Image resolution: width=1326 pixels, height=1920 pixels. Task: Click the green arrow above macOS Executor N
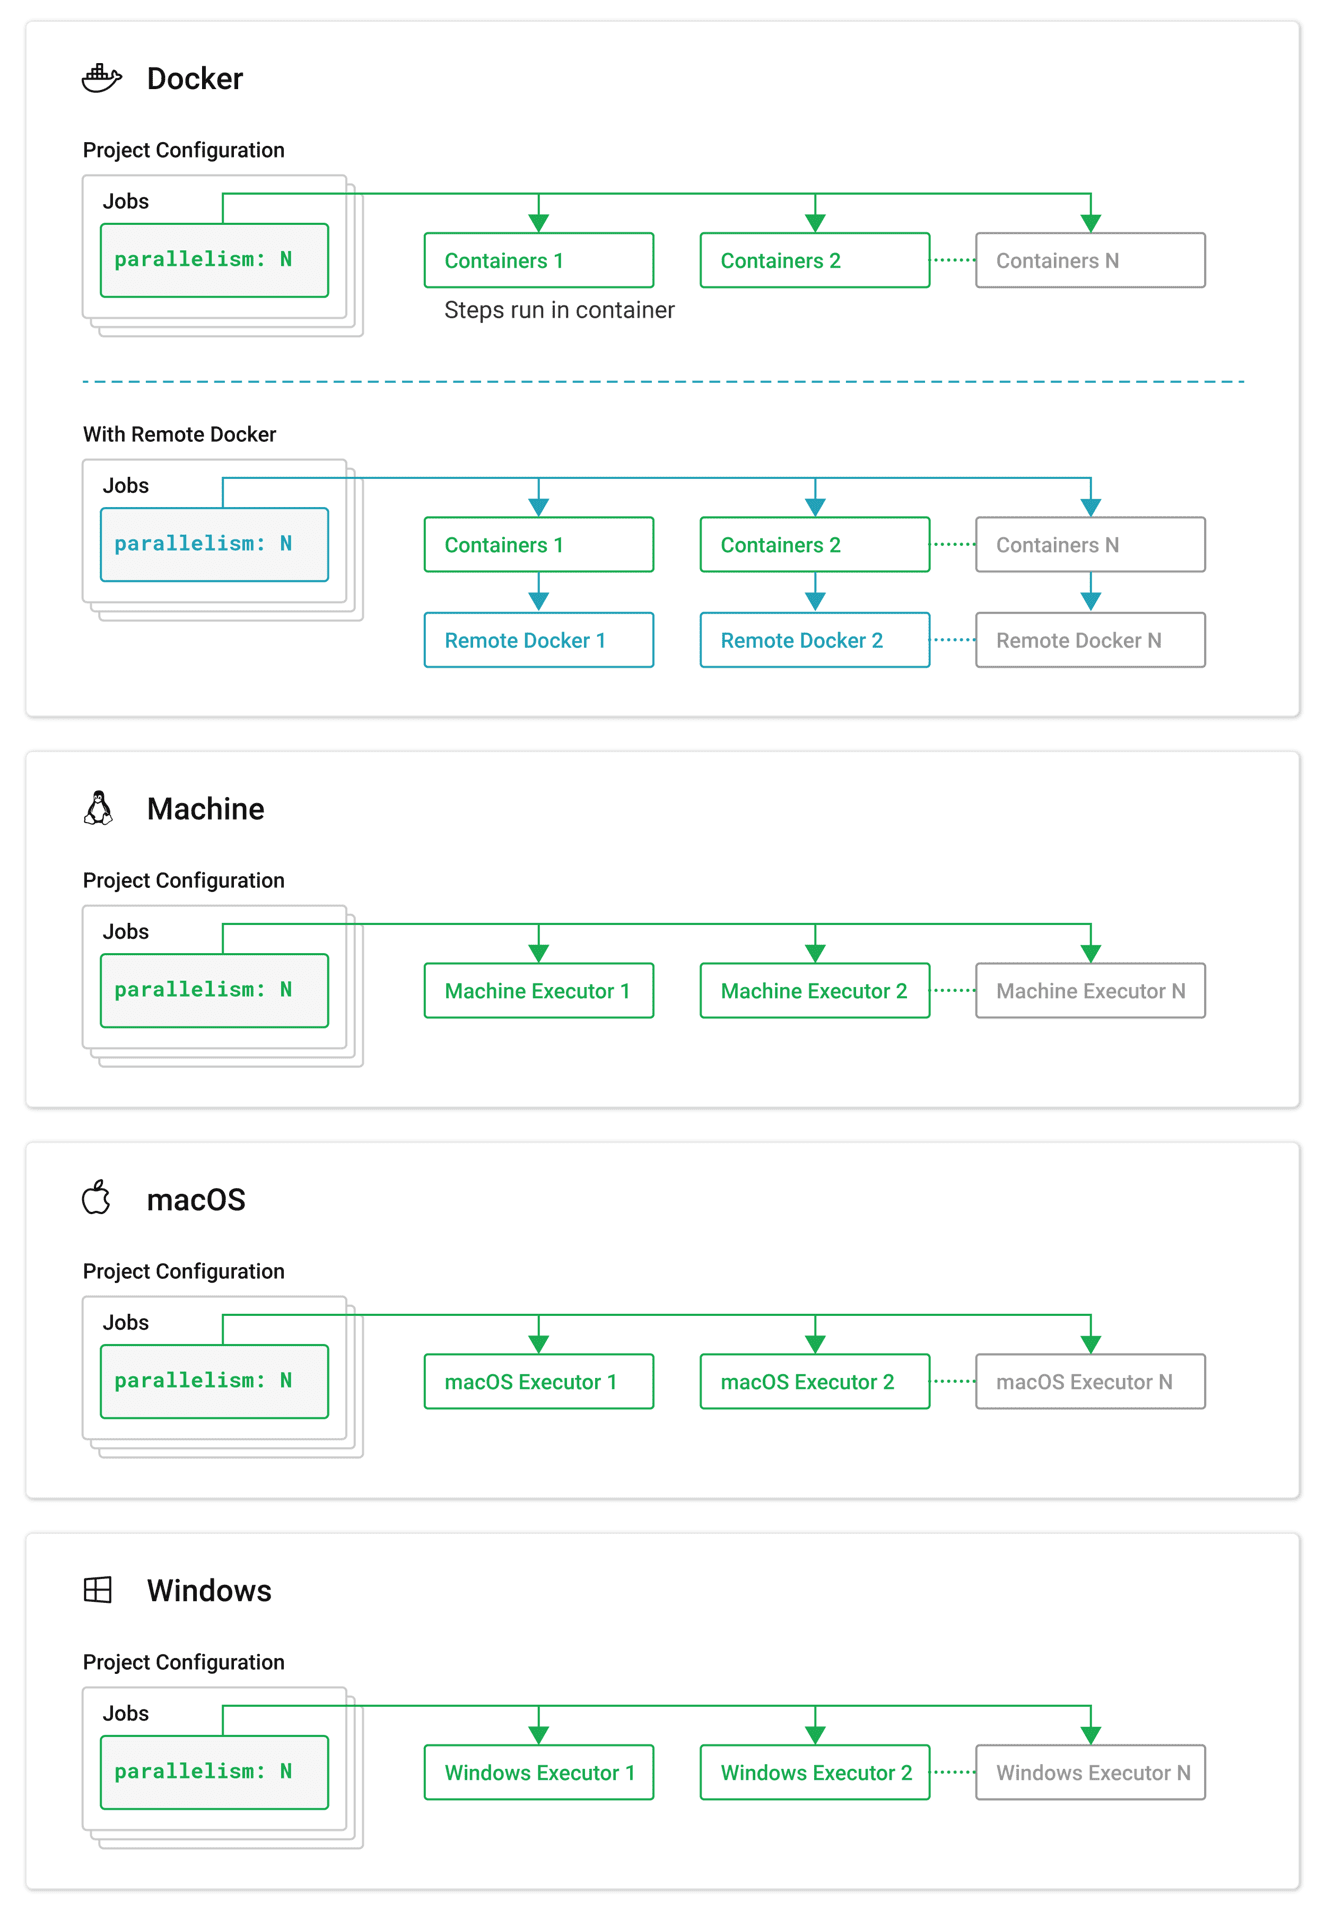pyautogui.click(x=1091, y=1342)
